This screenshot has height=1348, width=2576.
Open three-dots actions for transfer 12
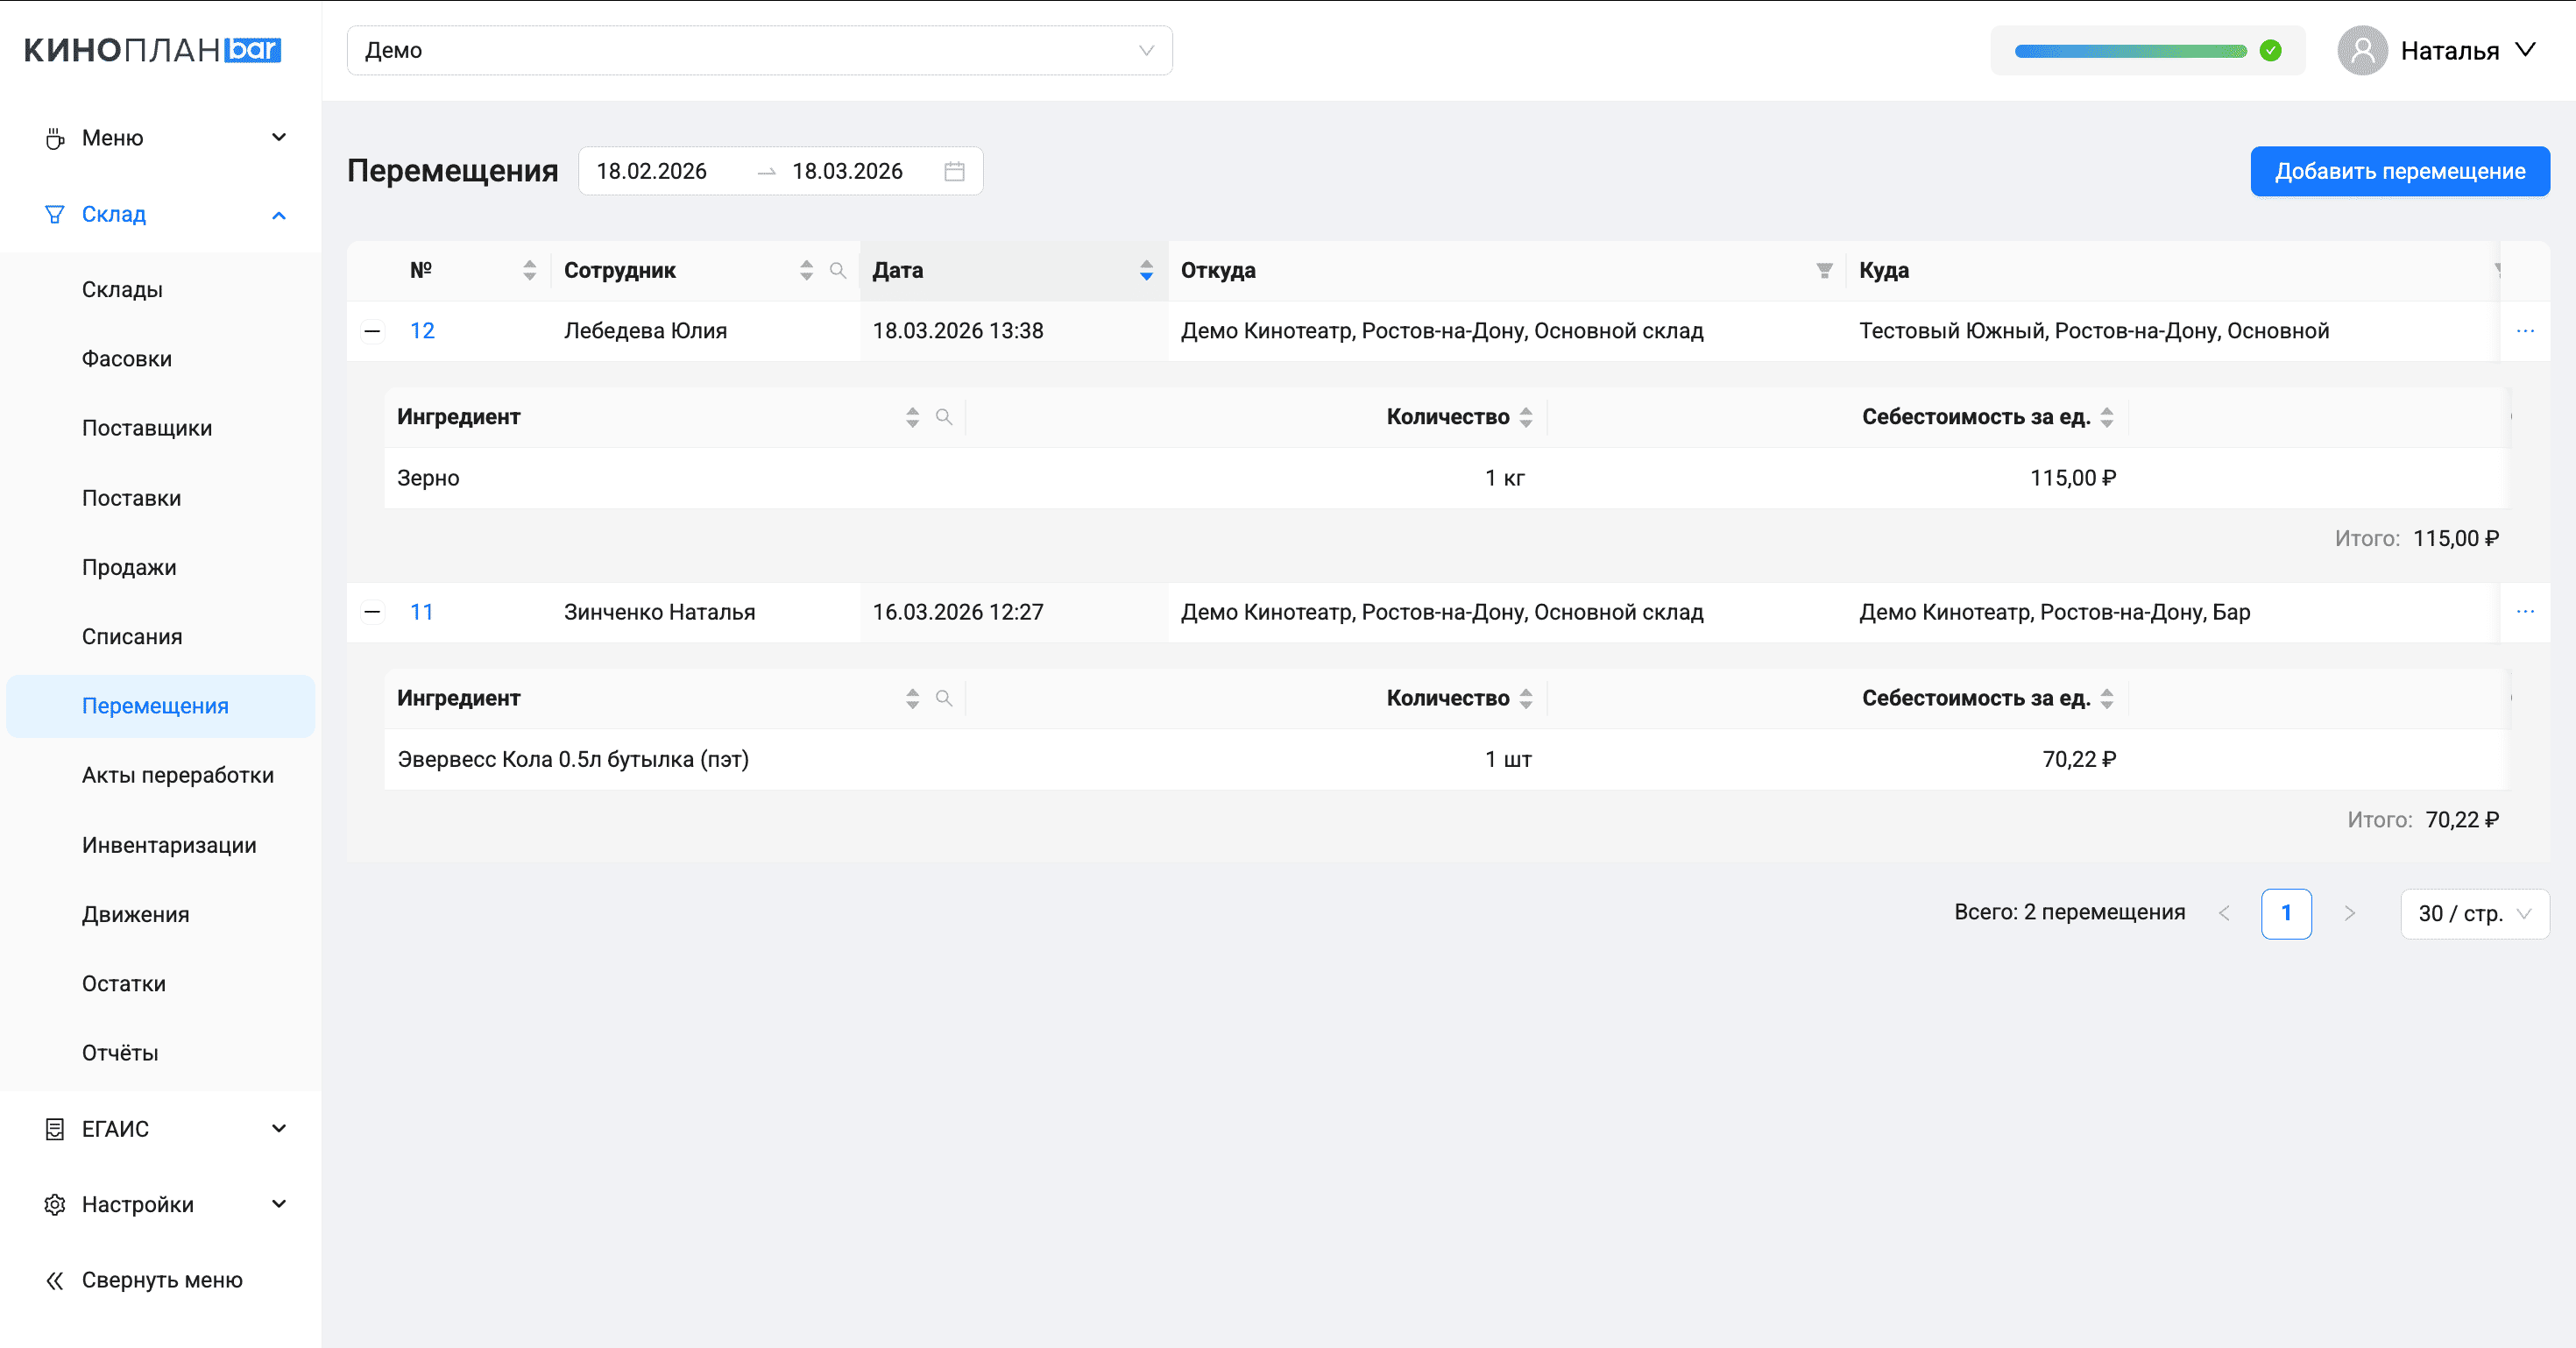2525,331
